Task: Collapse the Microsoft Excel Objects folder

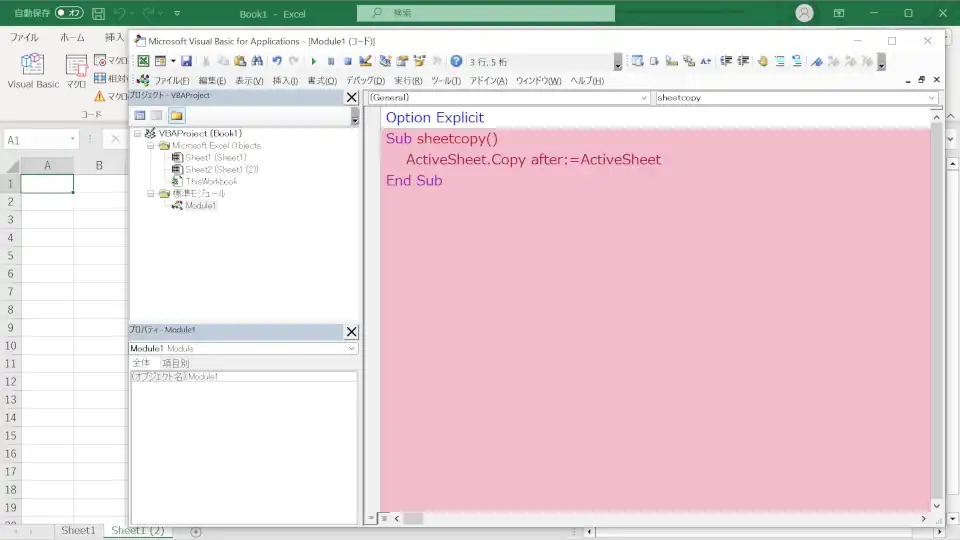Action: point(151,145)
